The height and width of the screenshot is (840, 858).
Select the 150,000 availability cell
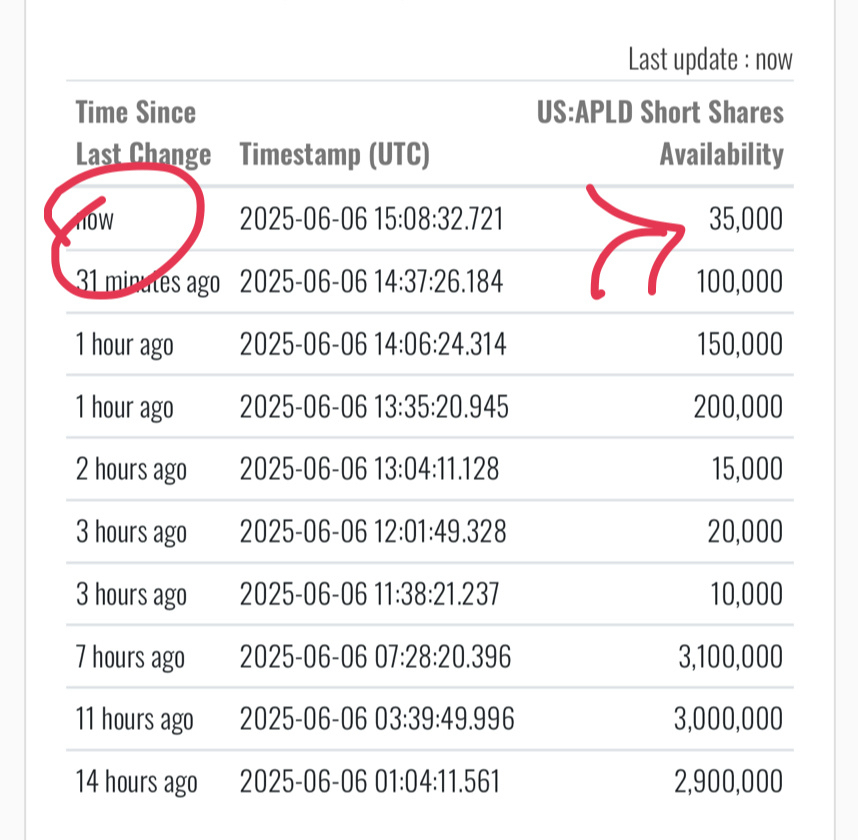[x=739, y=344]
